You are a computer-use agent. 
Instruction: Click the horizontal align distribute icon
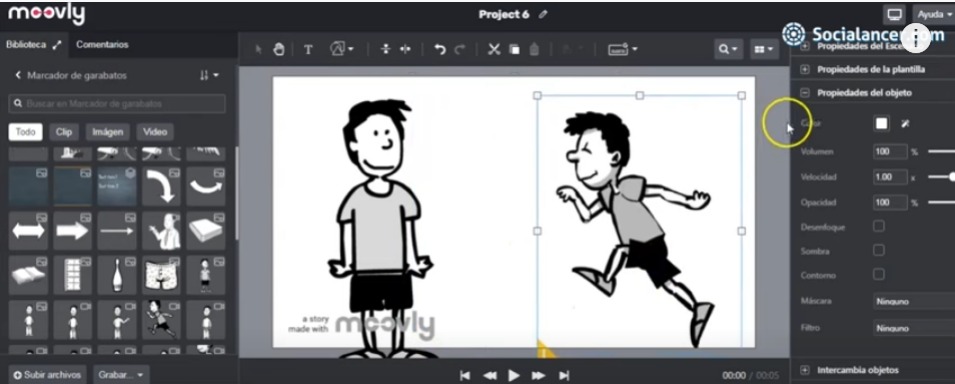coord(405,49)
